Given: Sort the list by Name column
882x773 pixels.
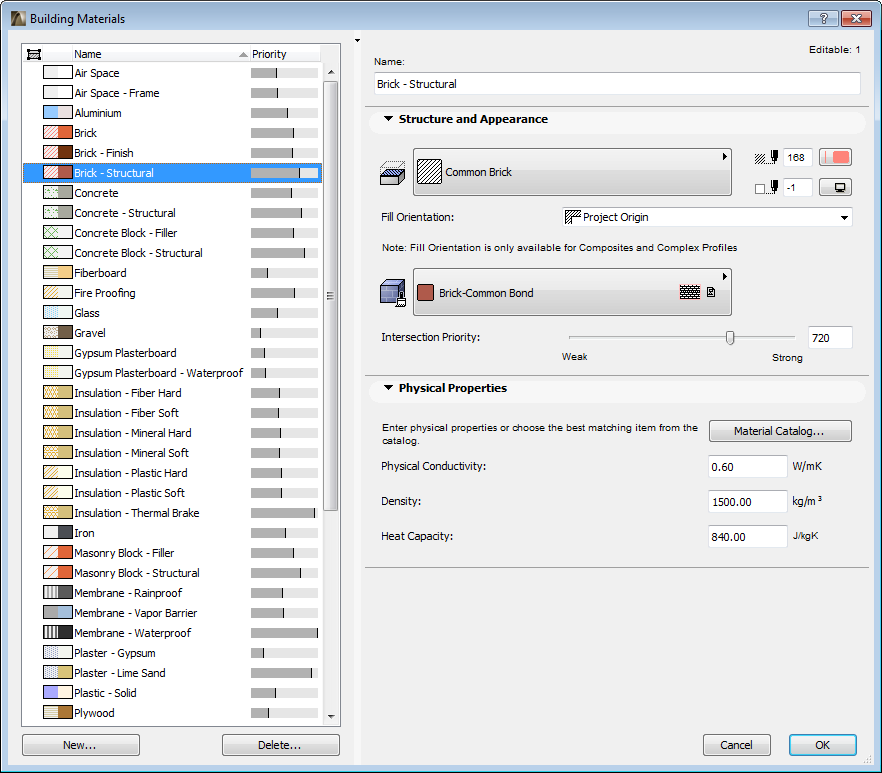Looking at the screenshot, I should [161, 54].
